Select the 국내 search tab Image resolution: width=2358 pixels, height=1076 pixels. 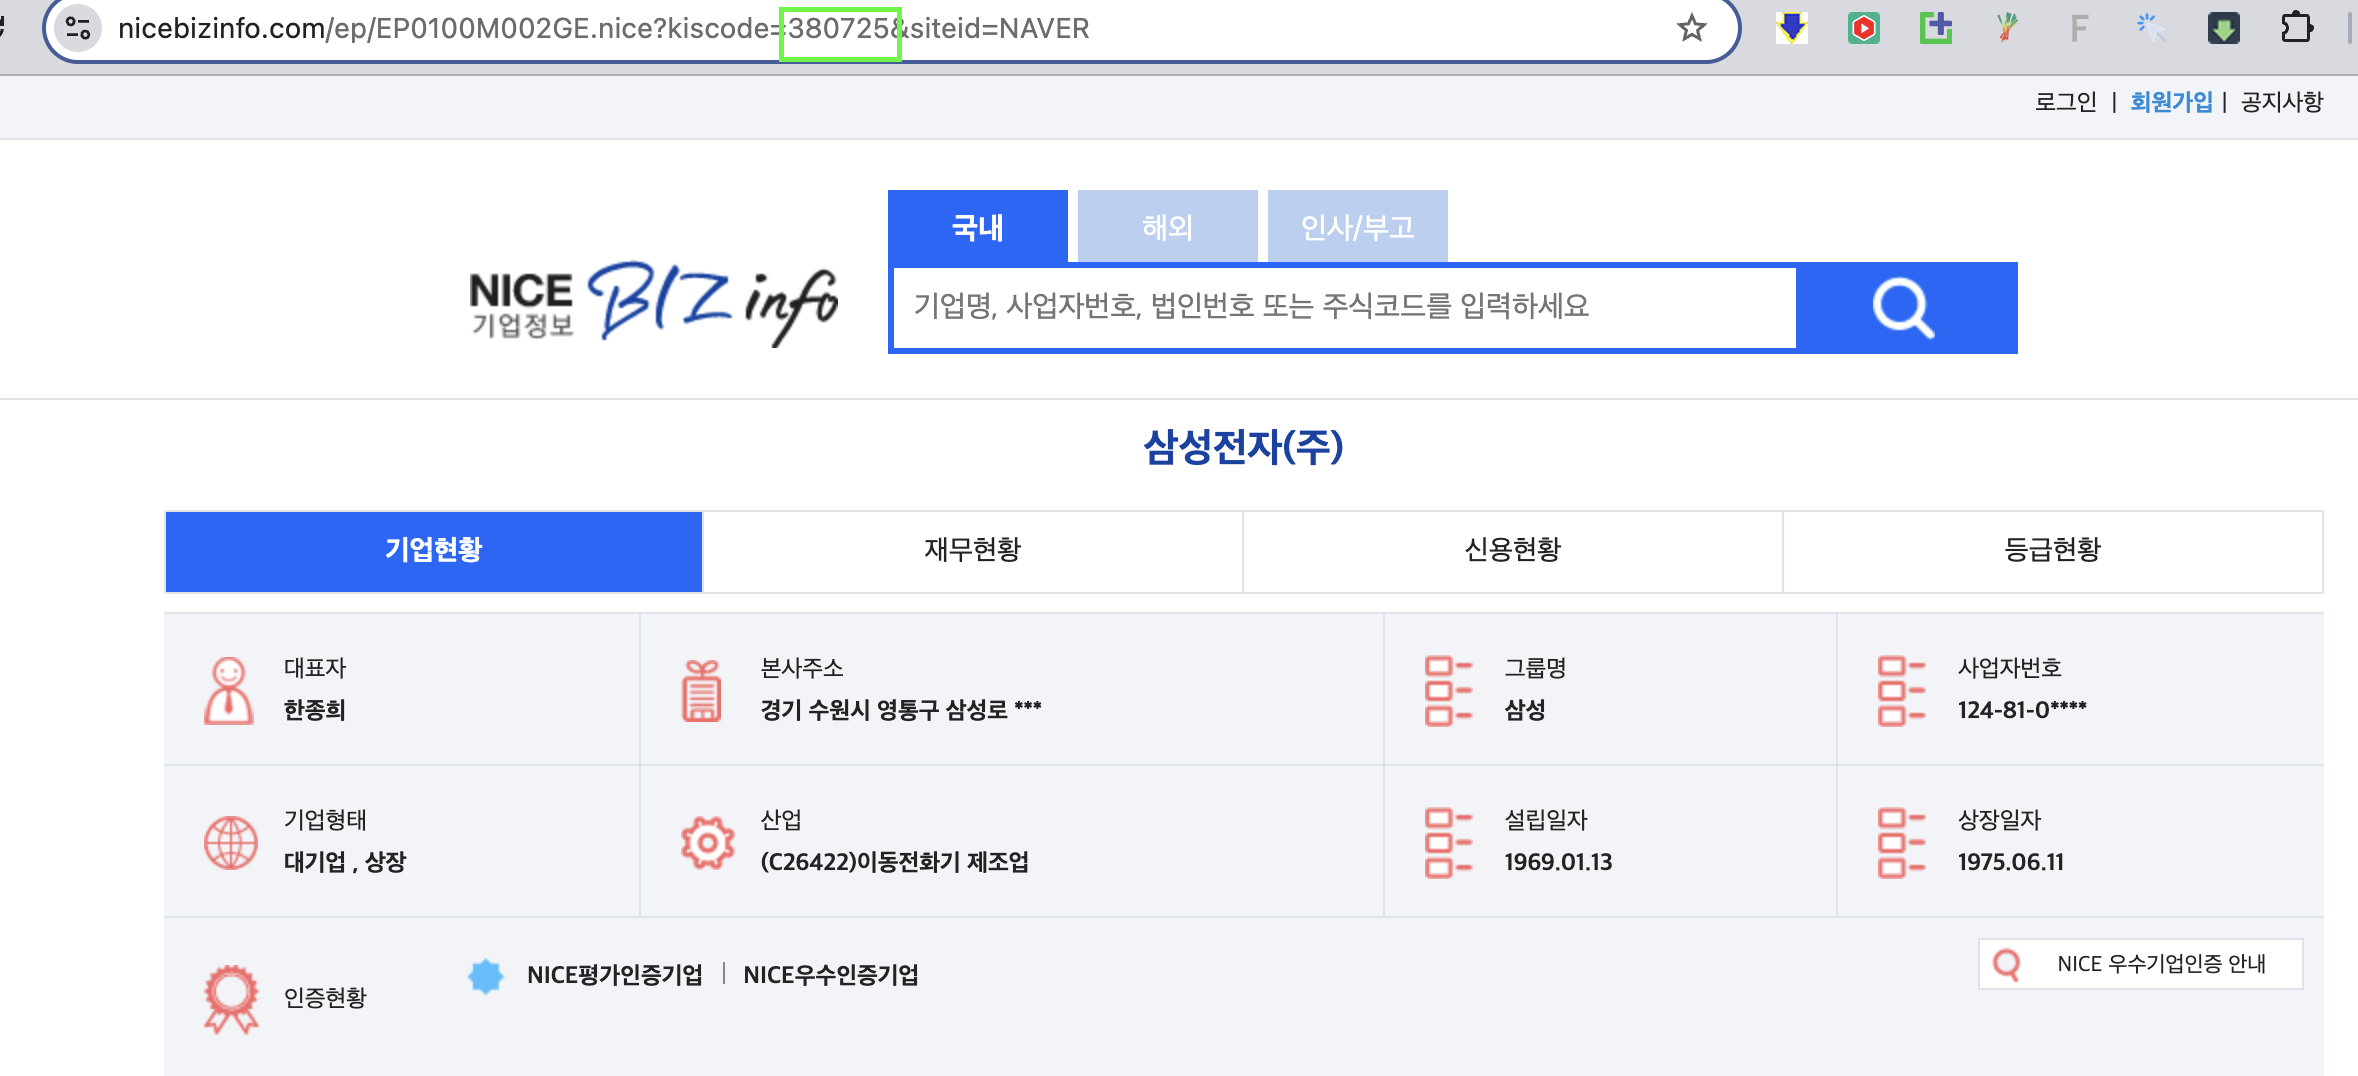point(977,227)
